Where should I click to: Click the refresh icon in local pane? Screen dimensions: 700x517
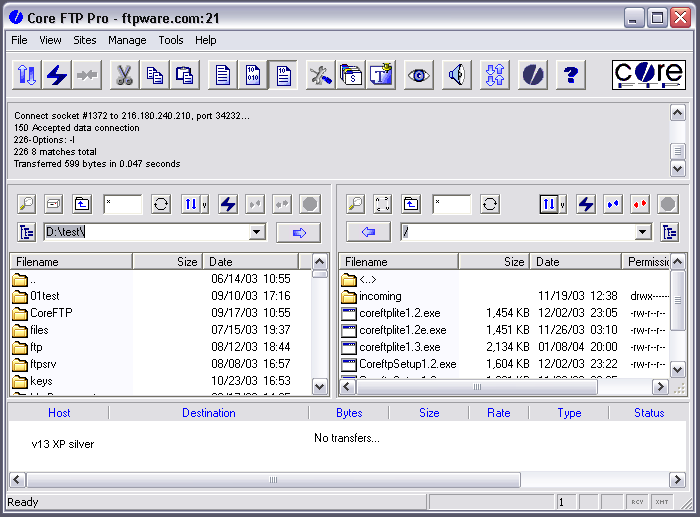coord(161,204)
